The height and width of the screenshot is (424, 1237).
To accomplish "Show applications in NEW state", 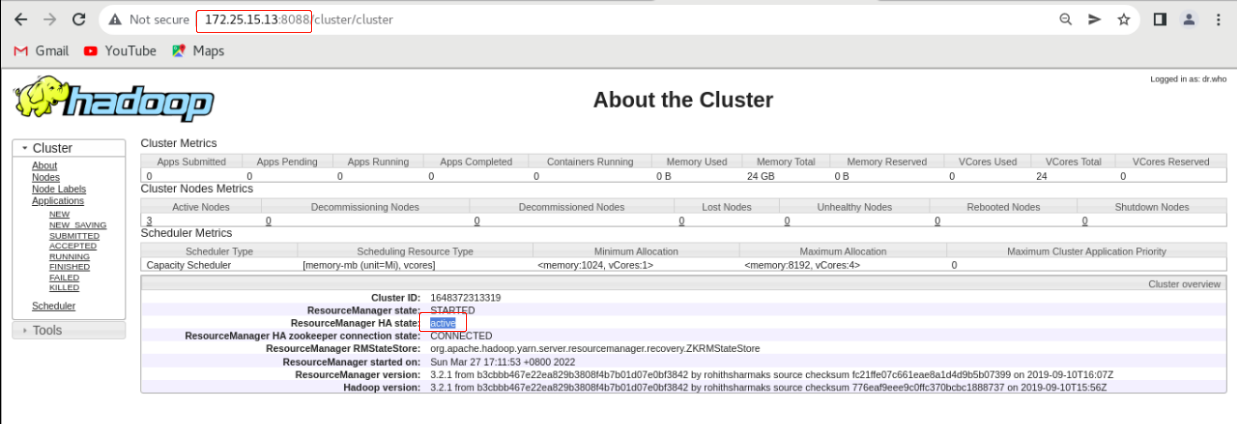I will [x=59, y=214].
